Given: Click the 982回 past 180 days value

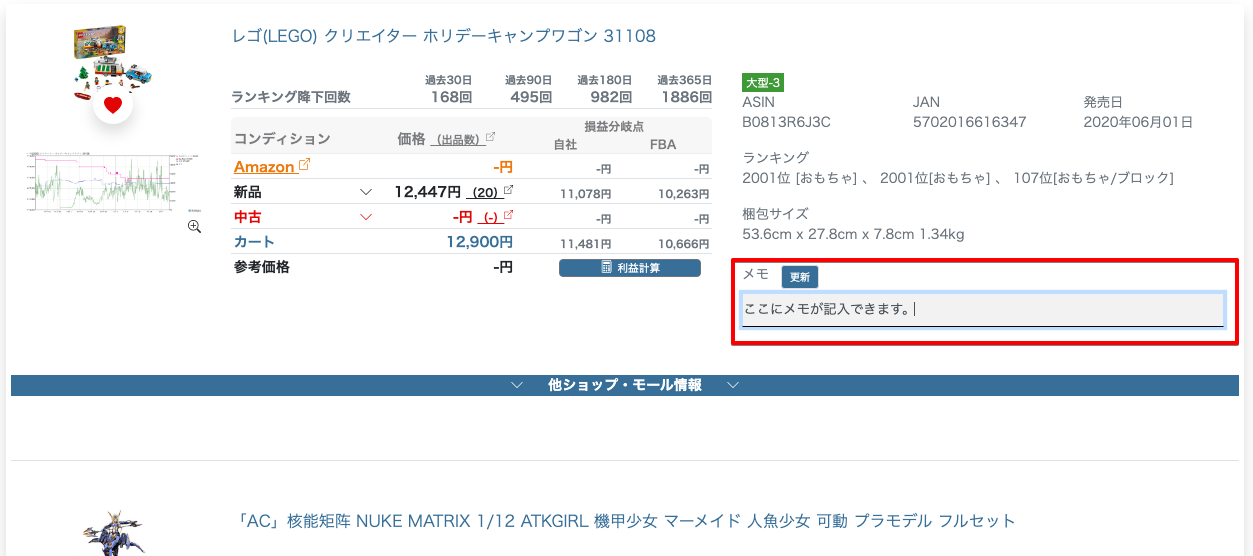Looking at the screenshot, I should pyautogui.click(x=611, y=97).
